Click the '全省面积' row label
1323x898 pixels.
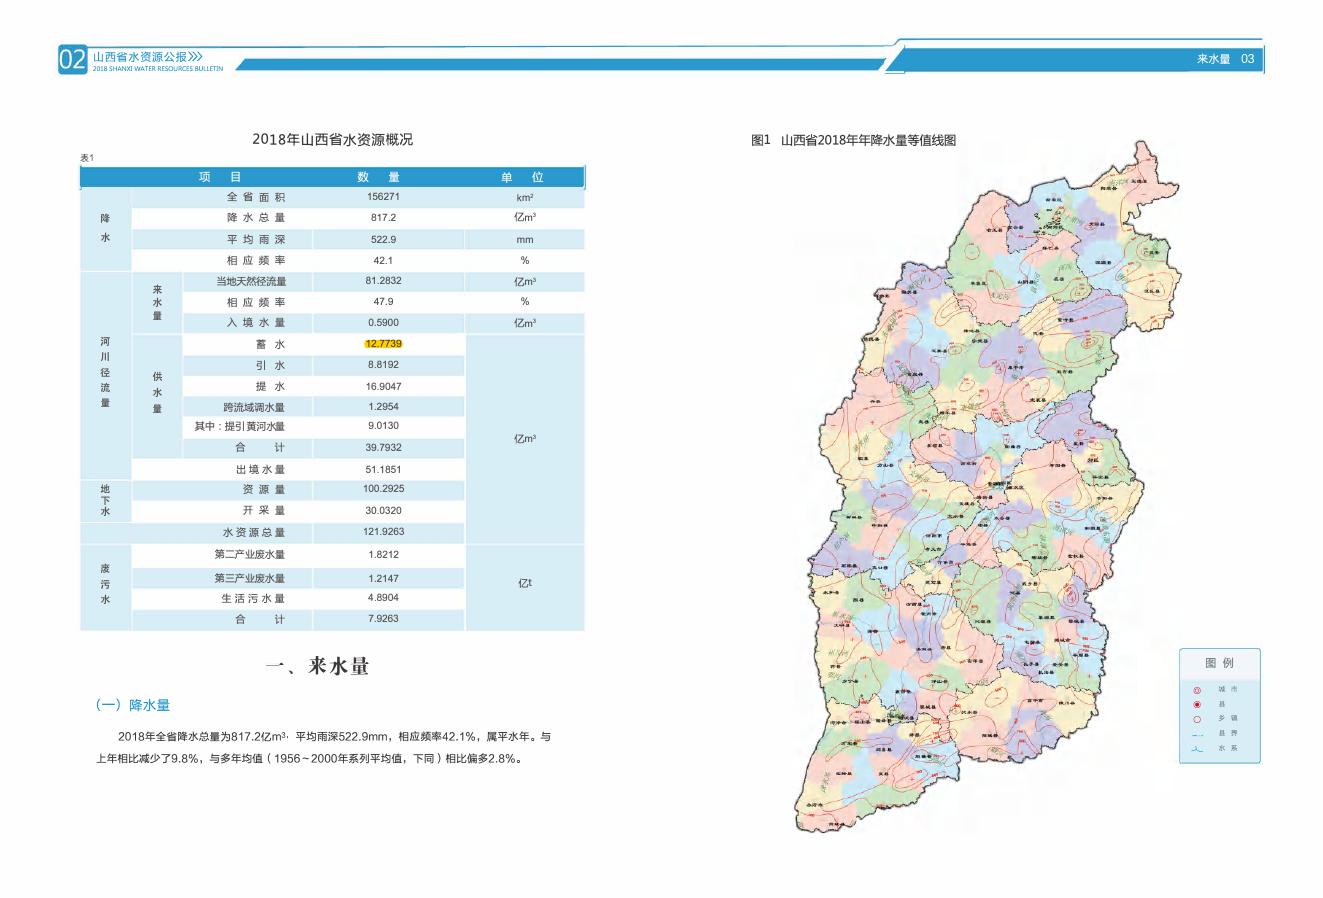256,197
